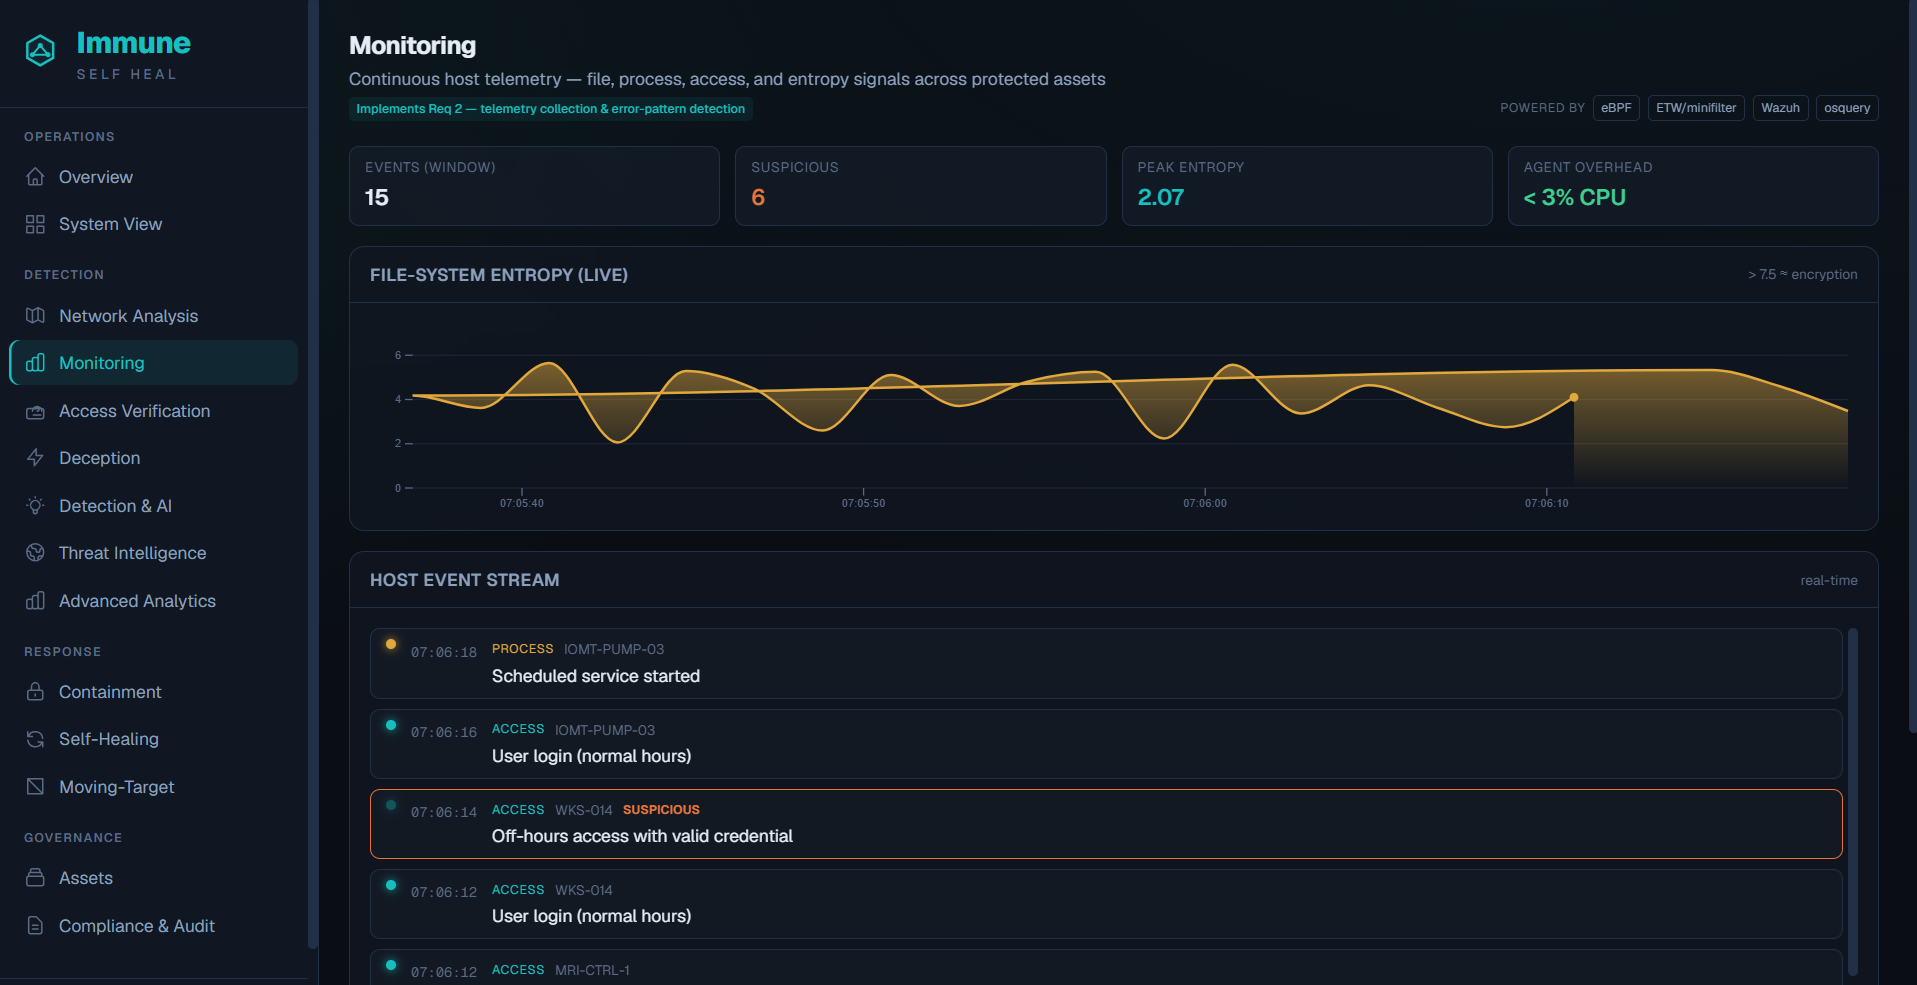
Task: Click the SUSPICIOUS tag on WKS-014 event
Action: coord(661,810)
